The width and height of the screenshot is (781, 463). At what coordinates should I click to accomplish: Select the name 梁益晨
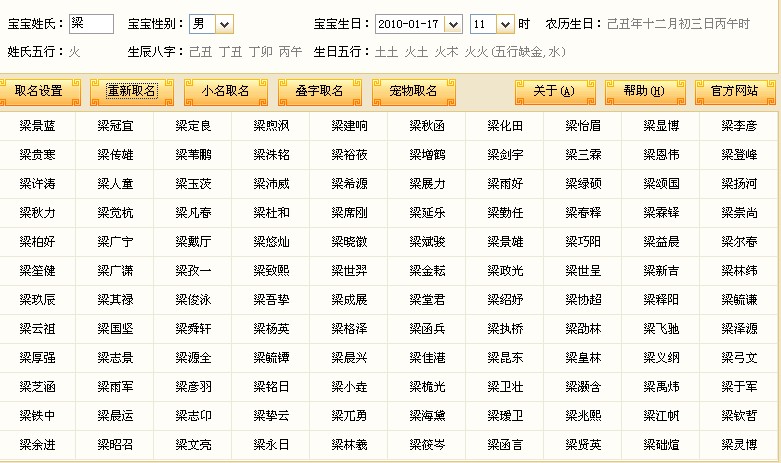(661, 242)
